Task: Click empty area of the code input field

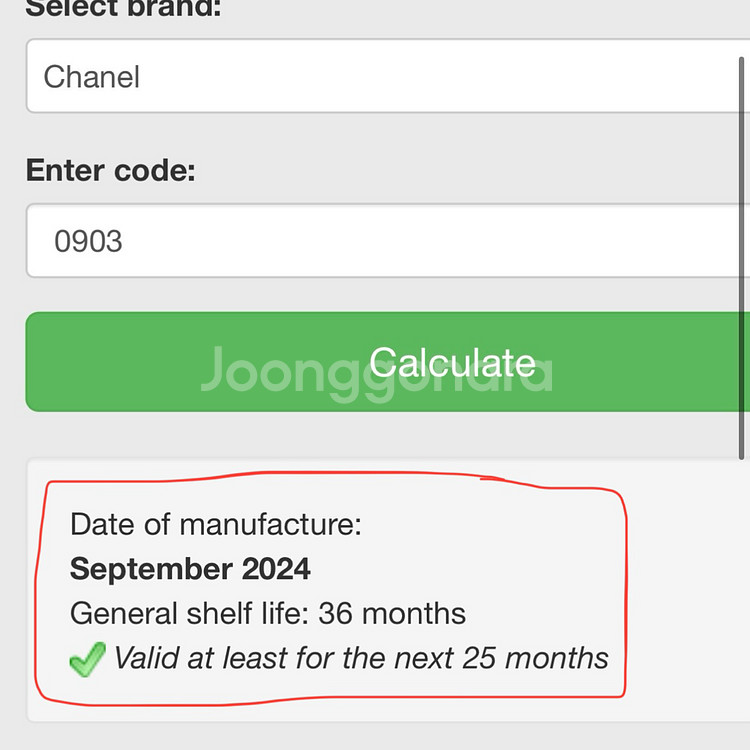Action: point(430,241)
